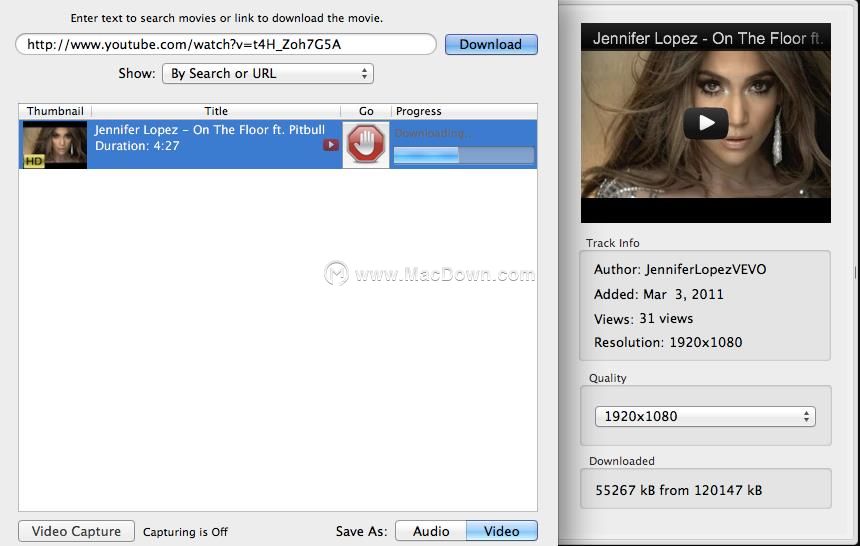860x546 pixels.
Task: Select Video in Save As toggle
Action: 502,531
